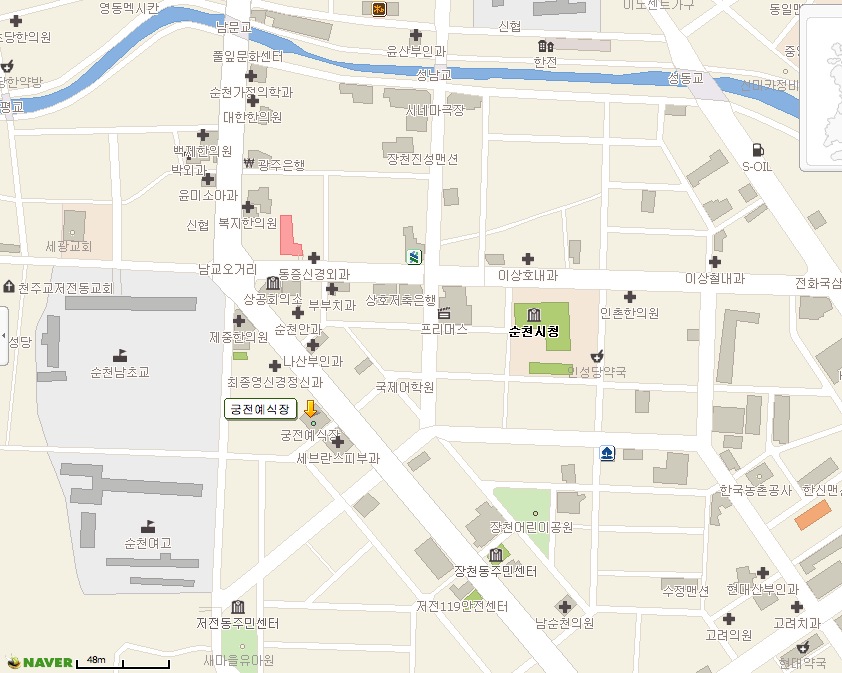Click the orange highlighted building near 한신맨션
Viewport: 842px width, 673px height.
(x=813, y=515)
